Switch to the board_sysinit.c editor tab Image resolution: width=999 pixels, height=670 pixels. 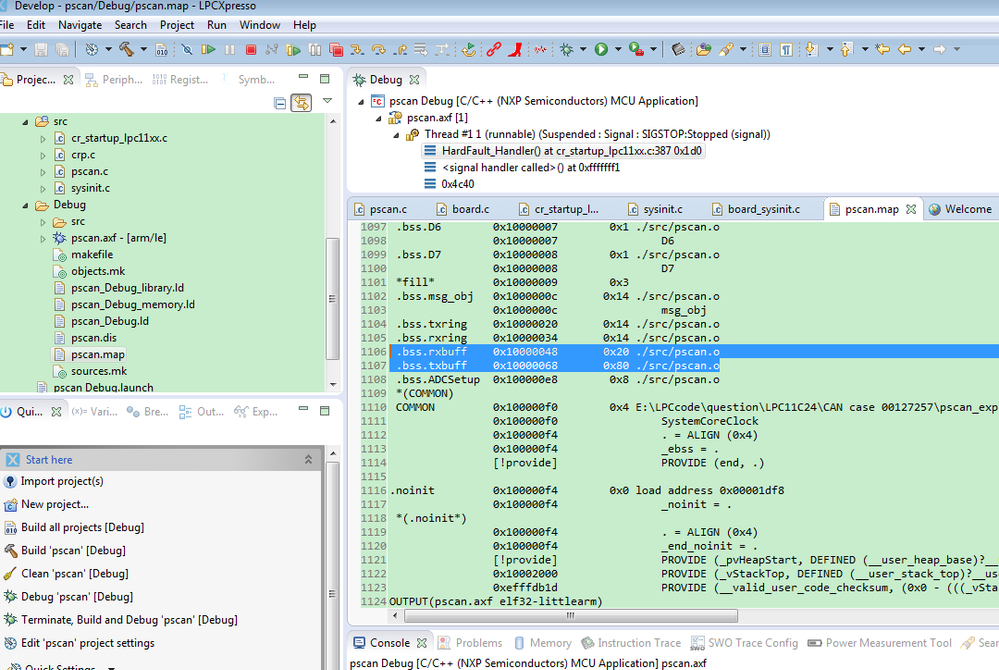point(763,209)
